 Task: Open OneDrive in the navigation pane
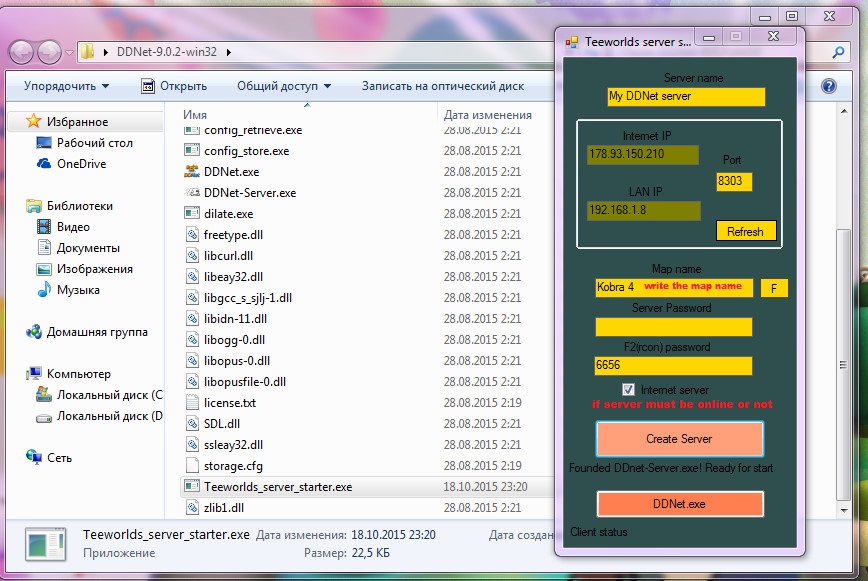80,164
